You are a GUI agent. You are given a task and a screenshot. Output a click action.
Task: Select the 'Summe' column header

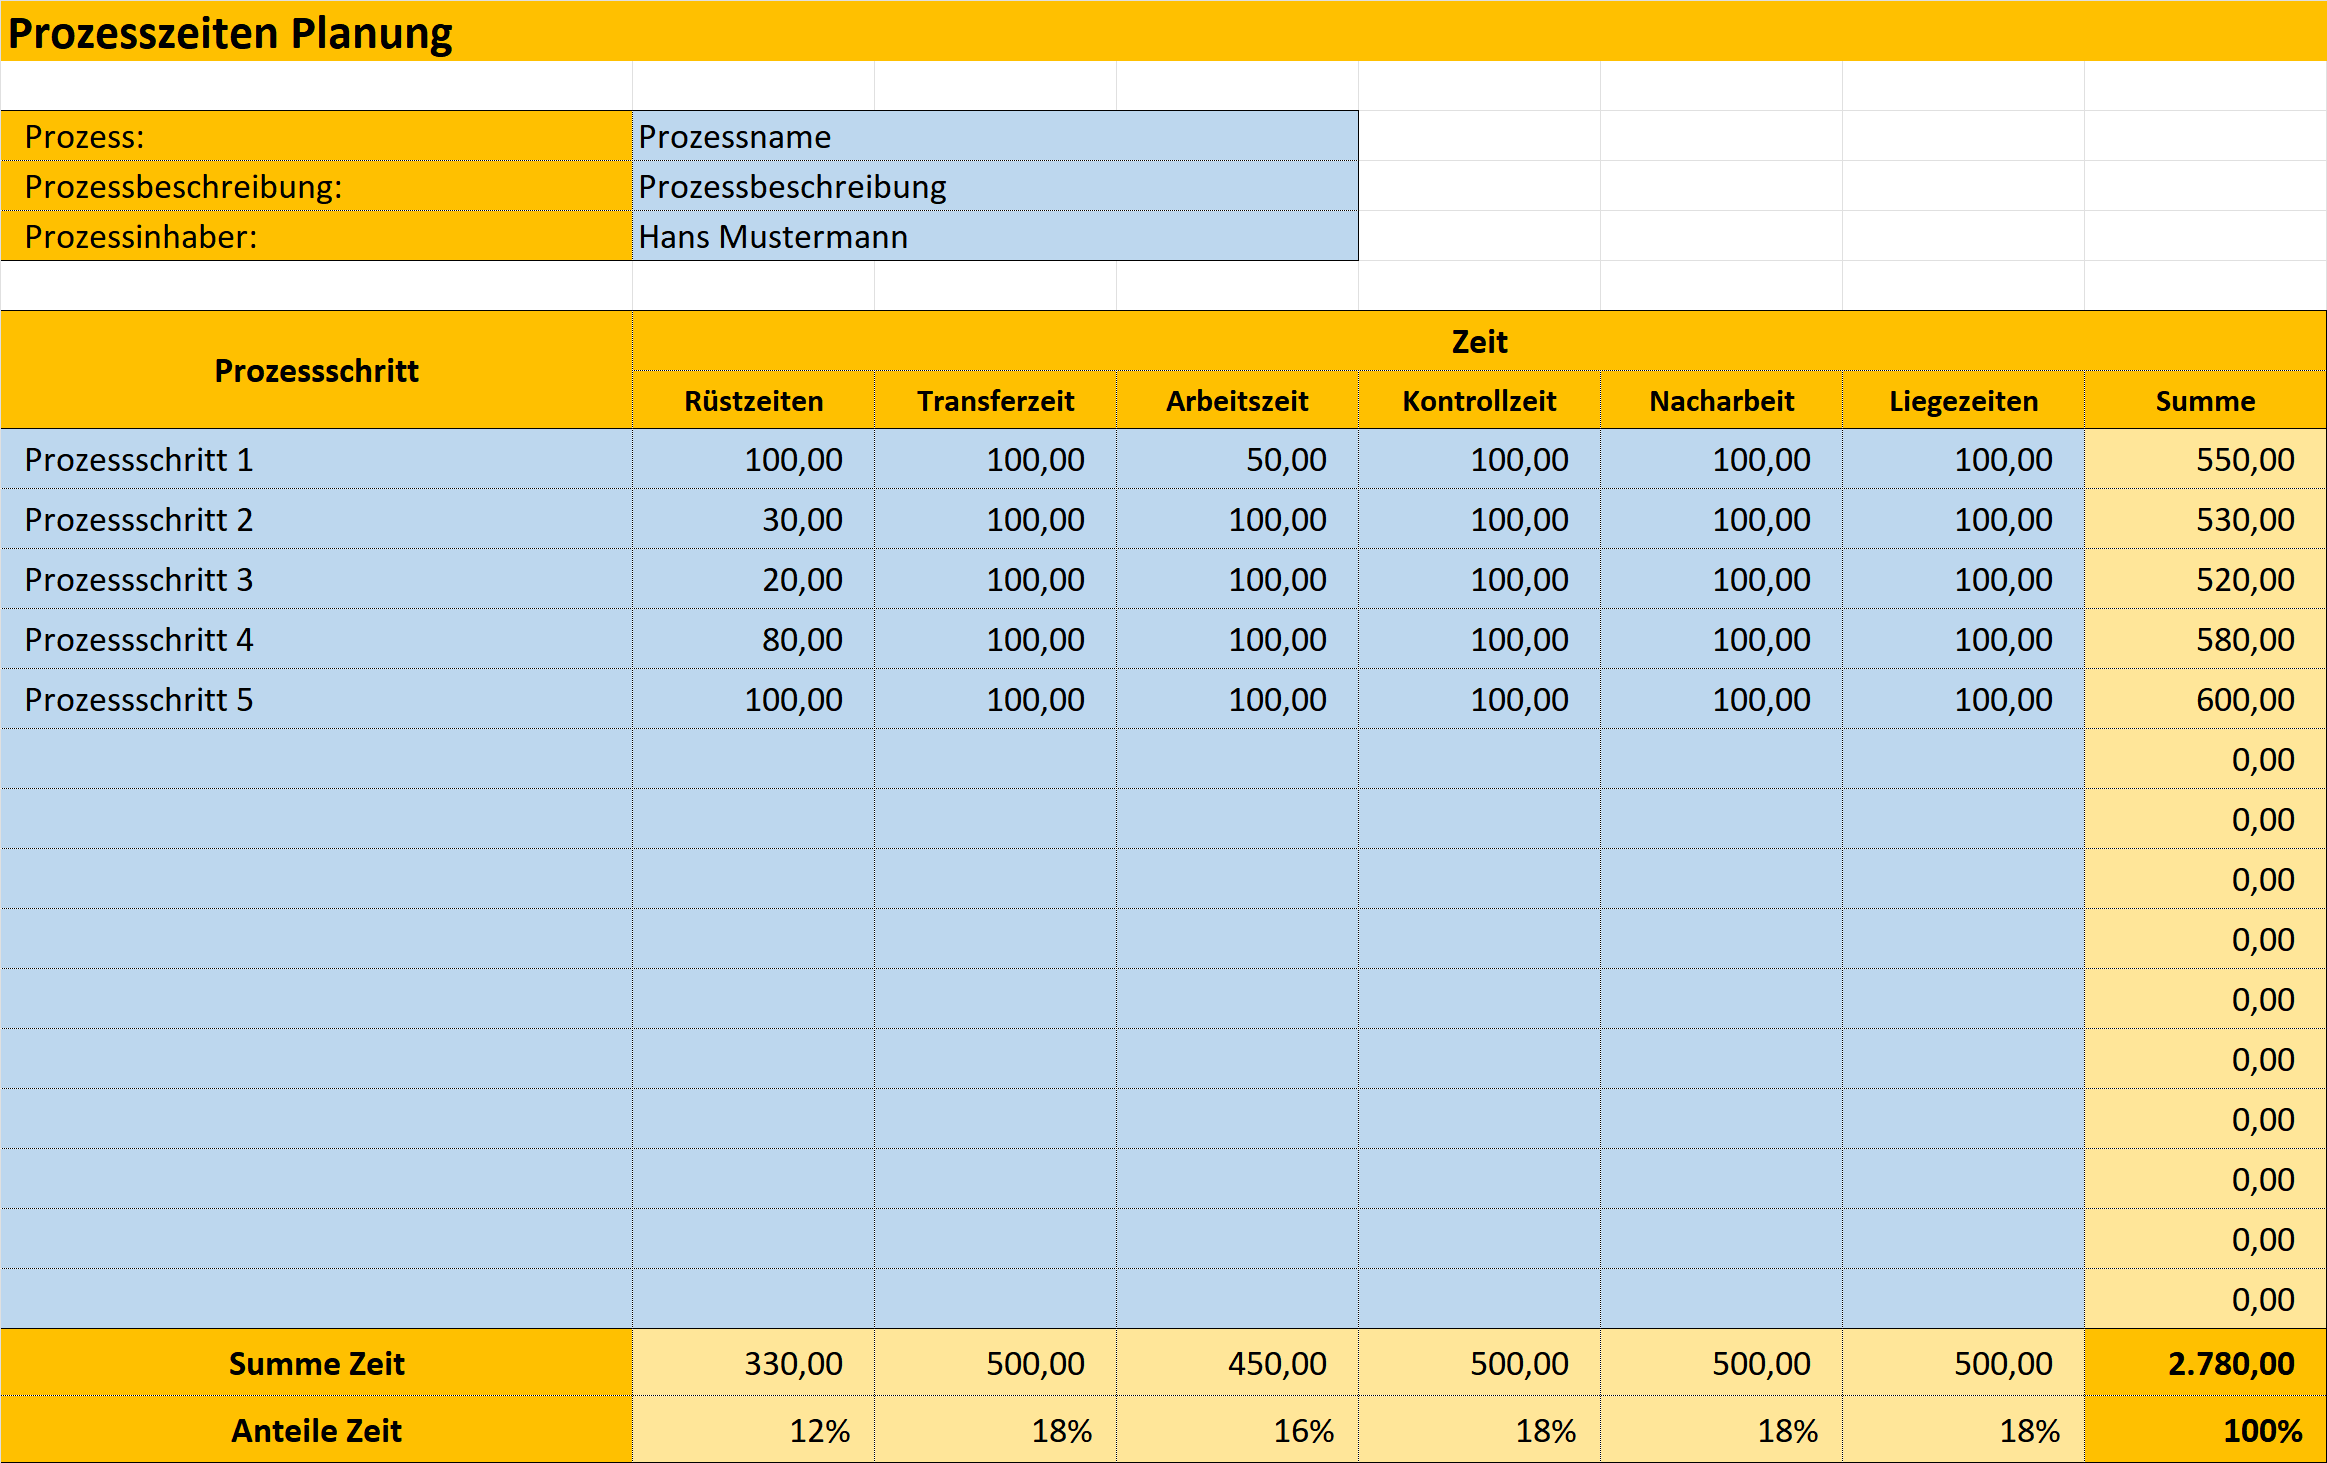(2205, 400)
